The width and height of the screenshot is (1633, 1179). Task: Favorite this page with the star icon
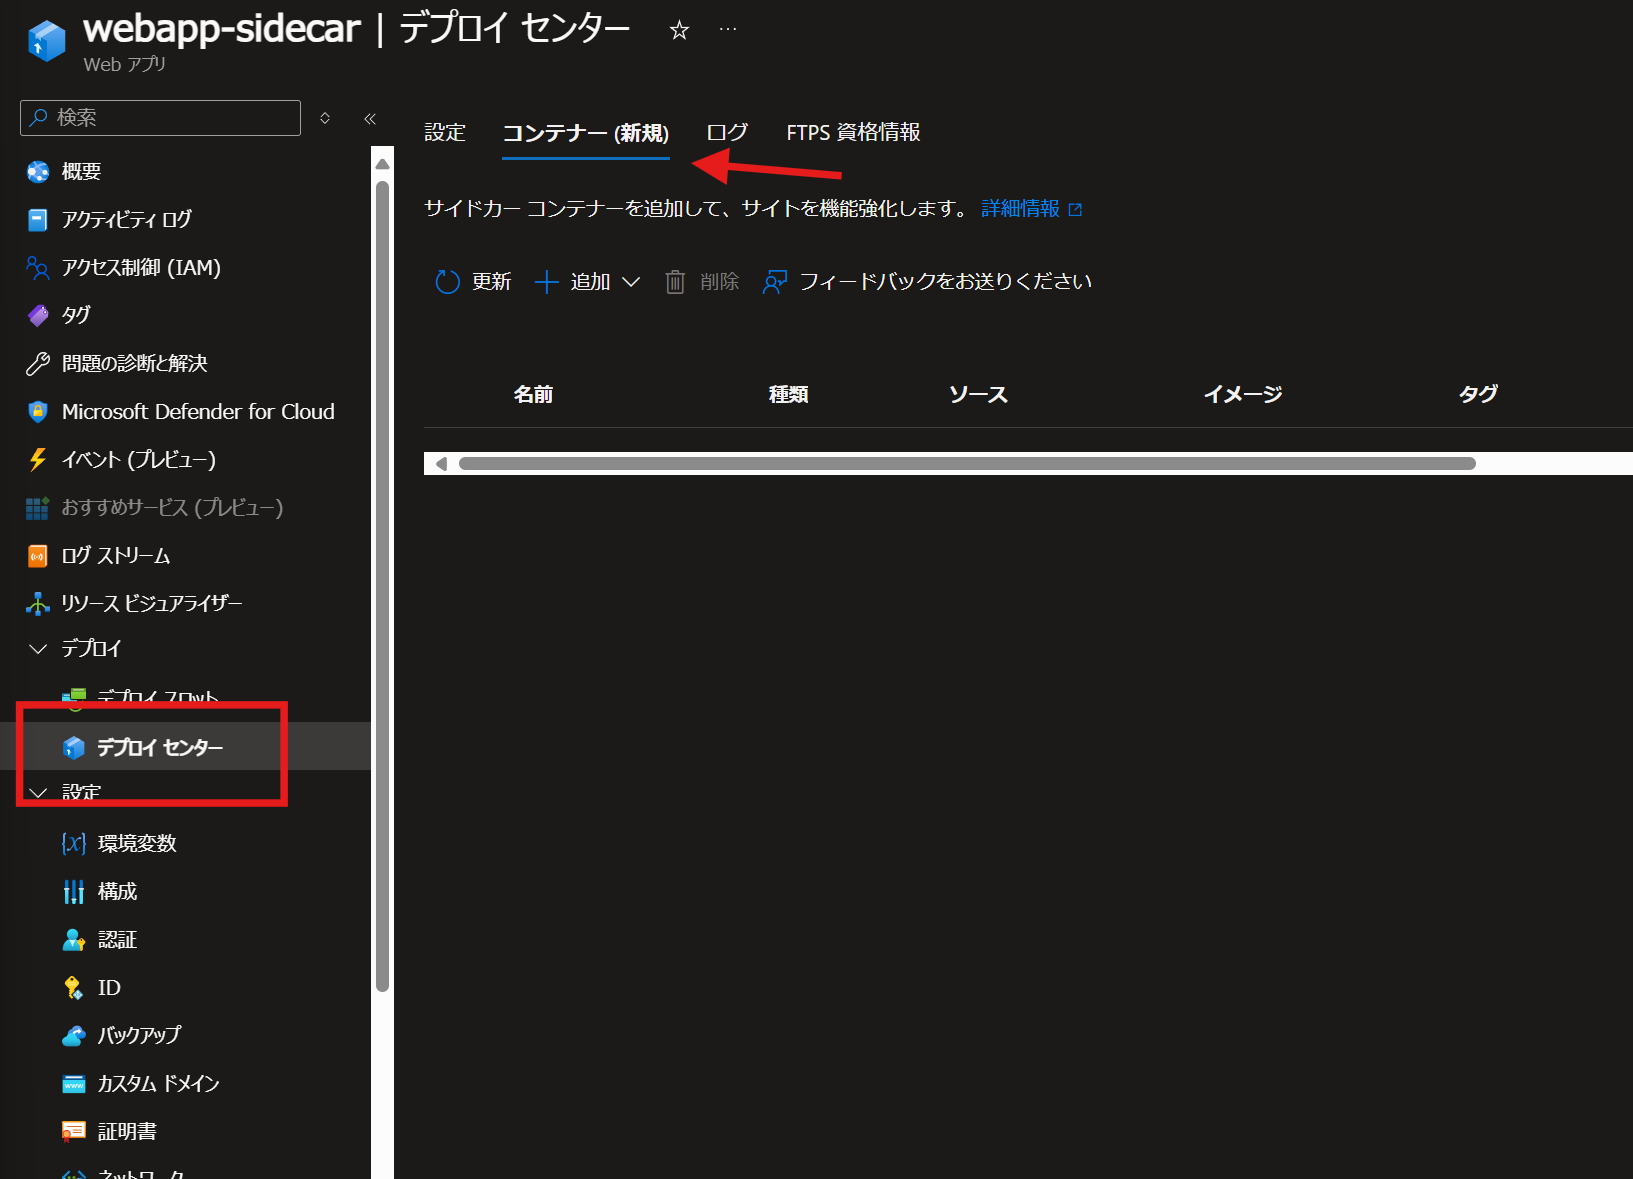679,30
